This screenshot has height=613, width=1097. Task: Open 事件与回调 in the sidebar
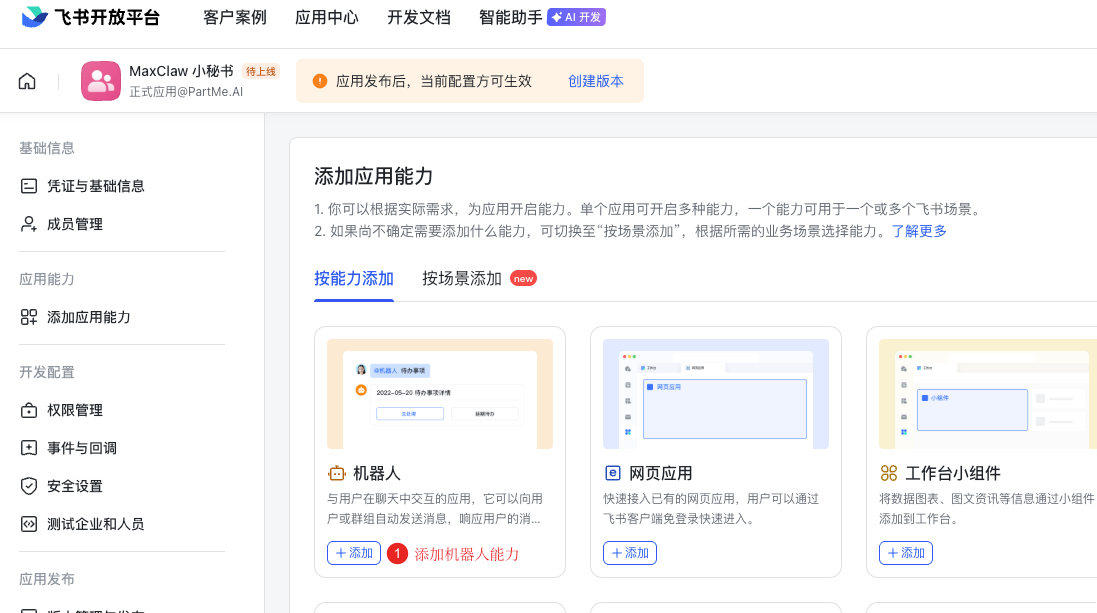(81, 448)
